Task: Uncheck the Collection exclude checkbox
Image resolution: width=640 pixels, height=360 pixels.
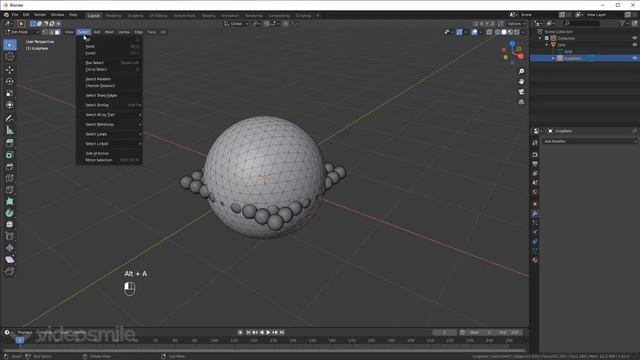Action: coord(547,38)
